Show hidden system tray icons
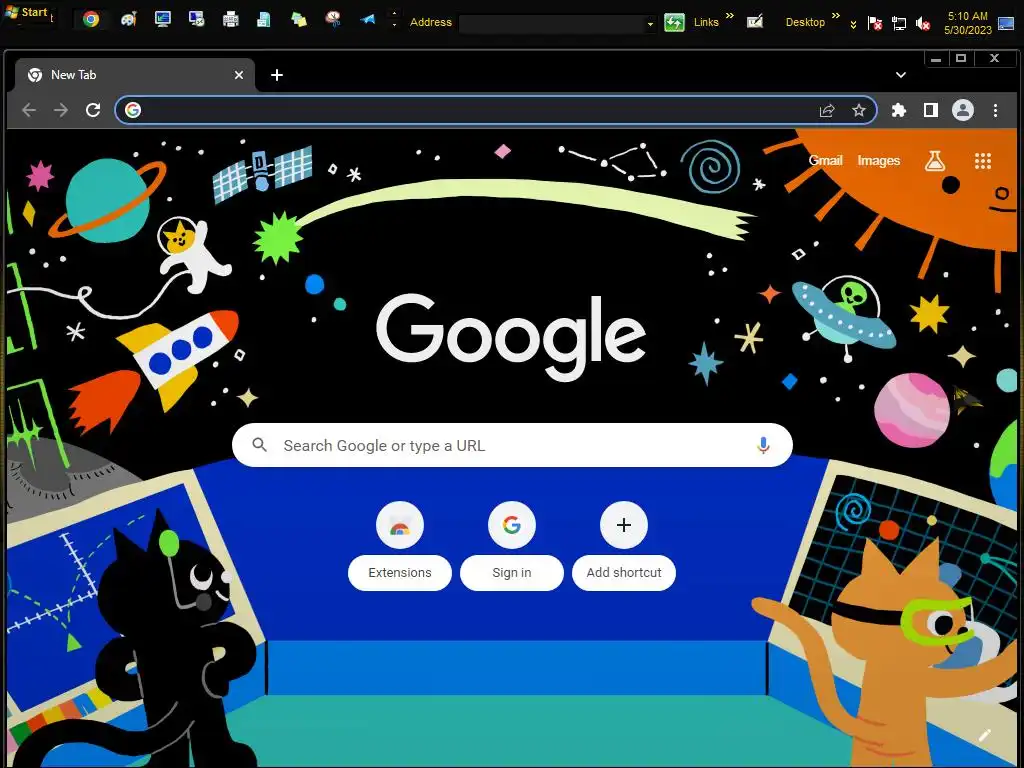The height and width of the screenshot is (768, 1024). pyautogui.click(x=853, y=25)
